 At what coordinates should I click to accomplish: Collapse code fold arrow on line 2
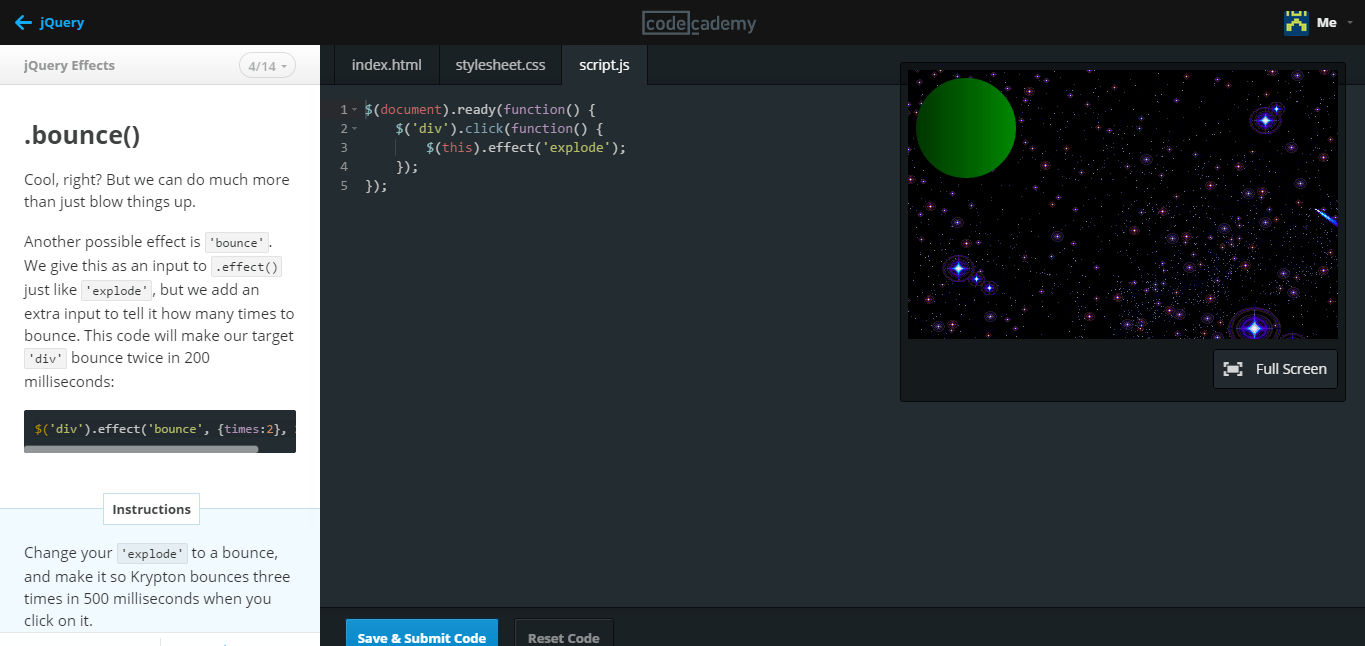[x=354, y=128]
